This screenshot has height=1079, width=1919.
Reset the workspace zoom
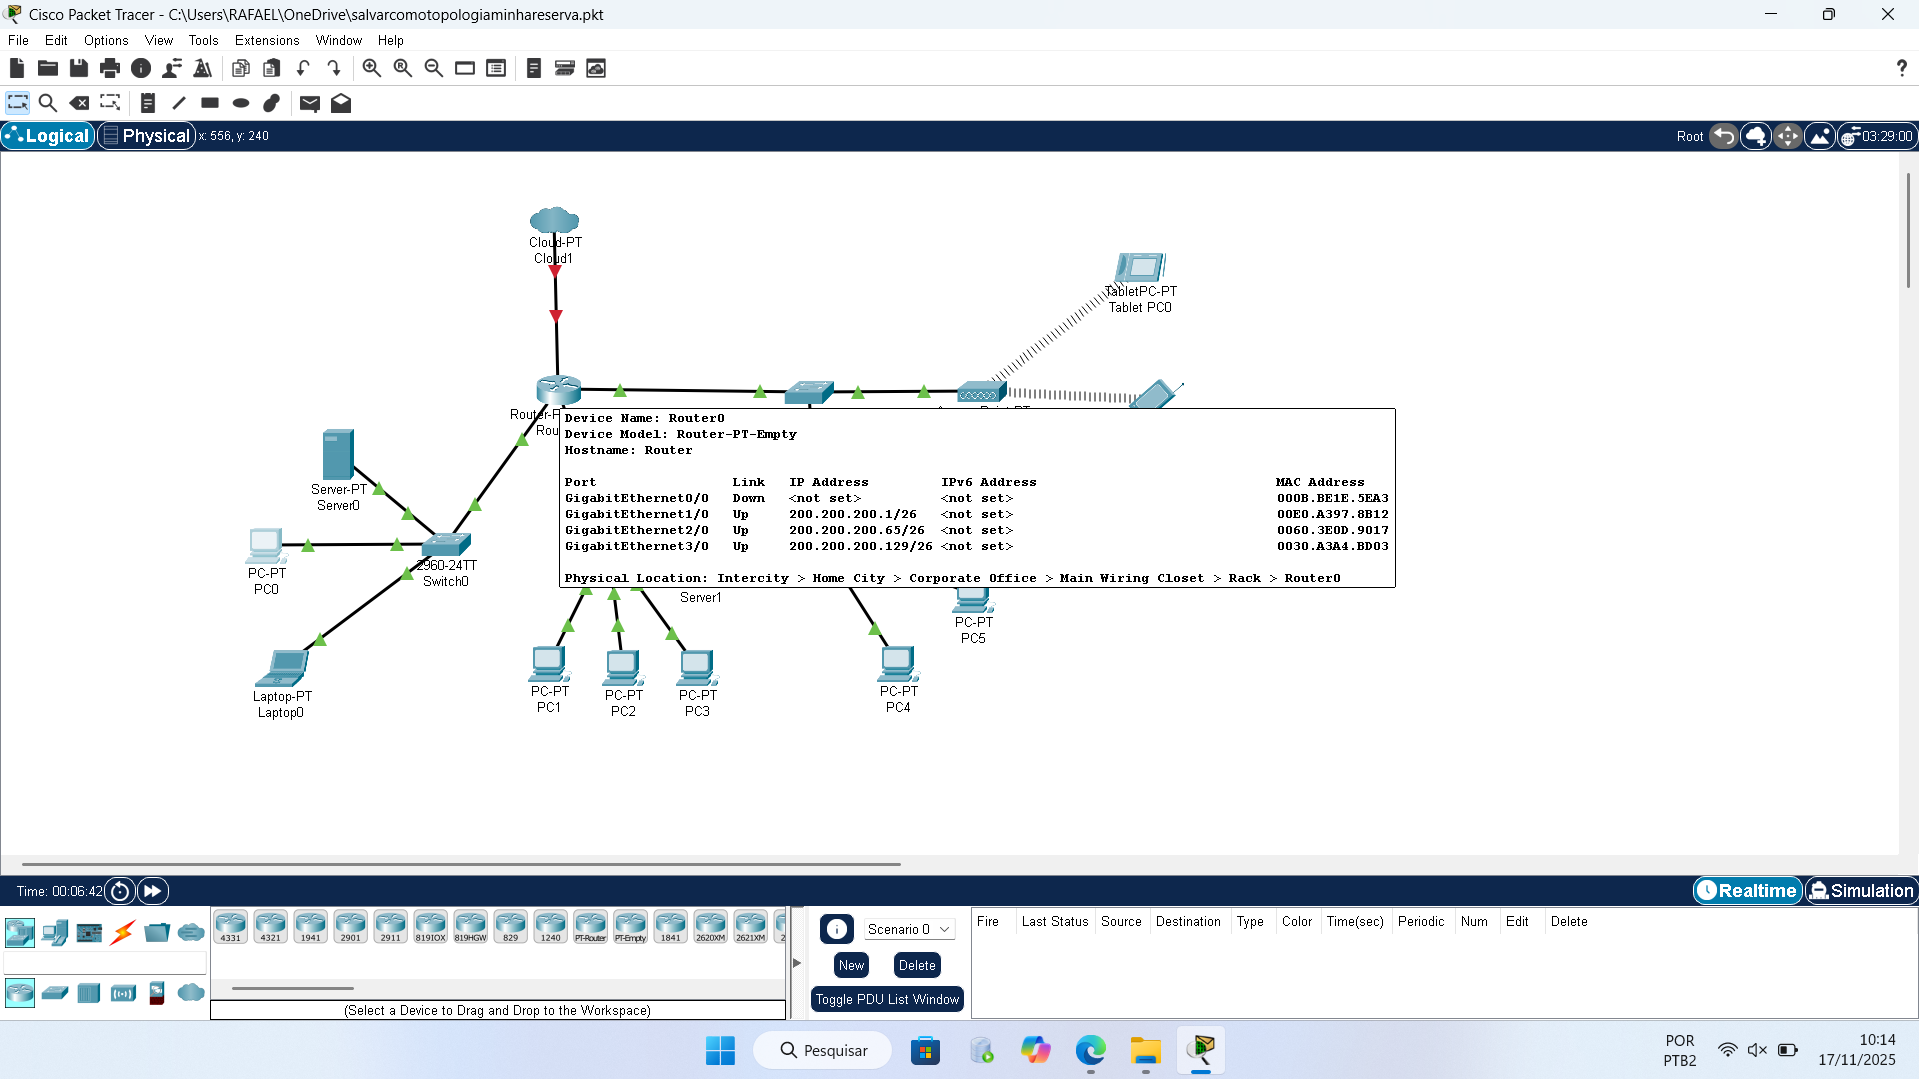pos(403,68)
